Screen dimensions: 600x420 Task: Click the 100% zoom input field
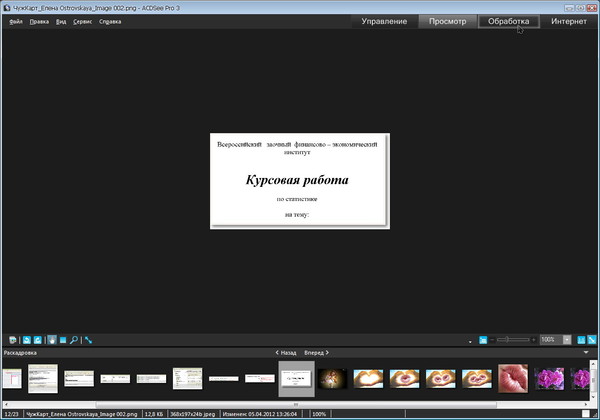[551, 340]
